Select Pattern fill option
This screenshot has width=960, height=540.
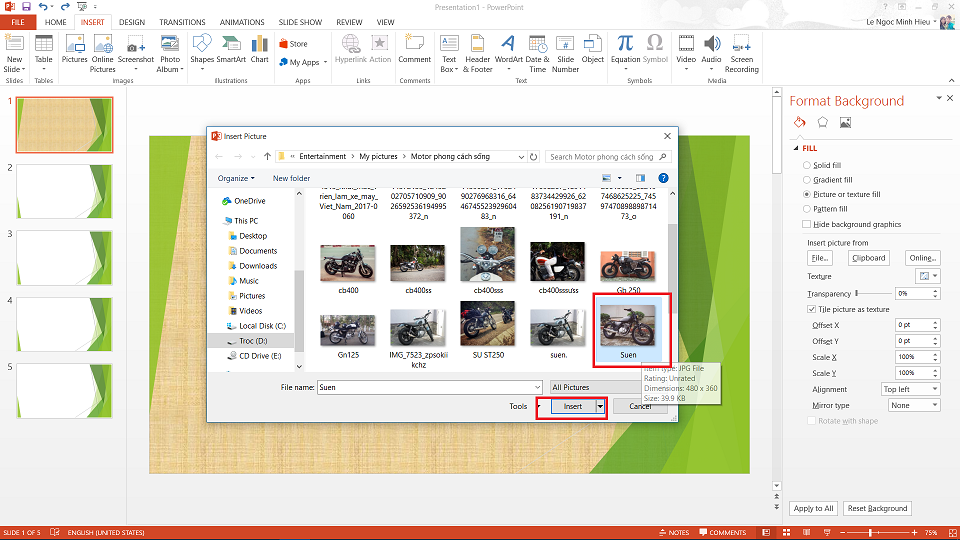[x=806, y=209]
